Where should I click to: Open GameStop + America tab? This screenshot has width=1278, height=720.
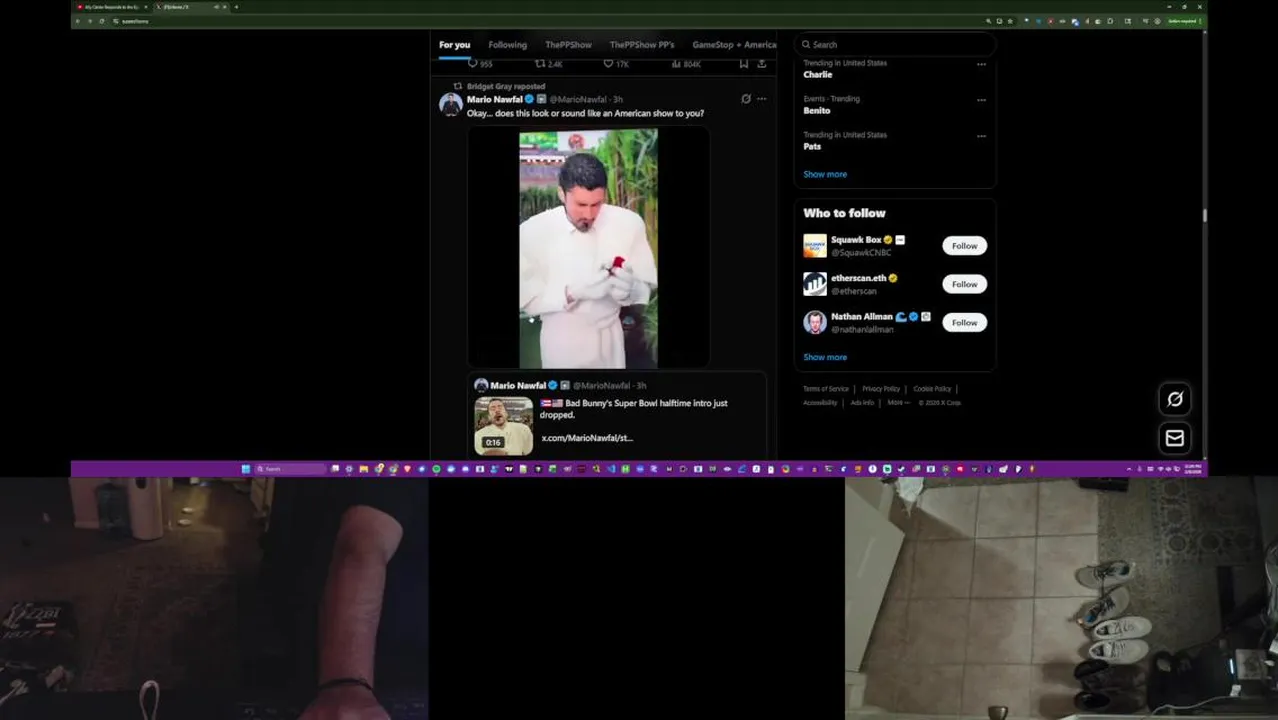pyautogui.click(x=734, y=45)
